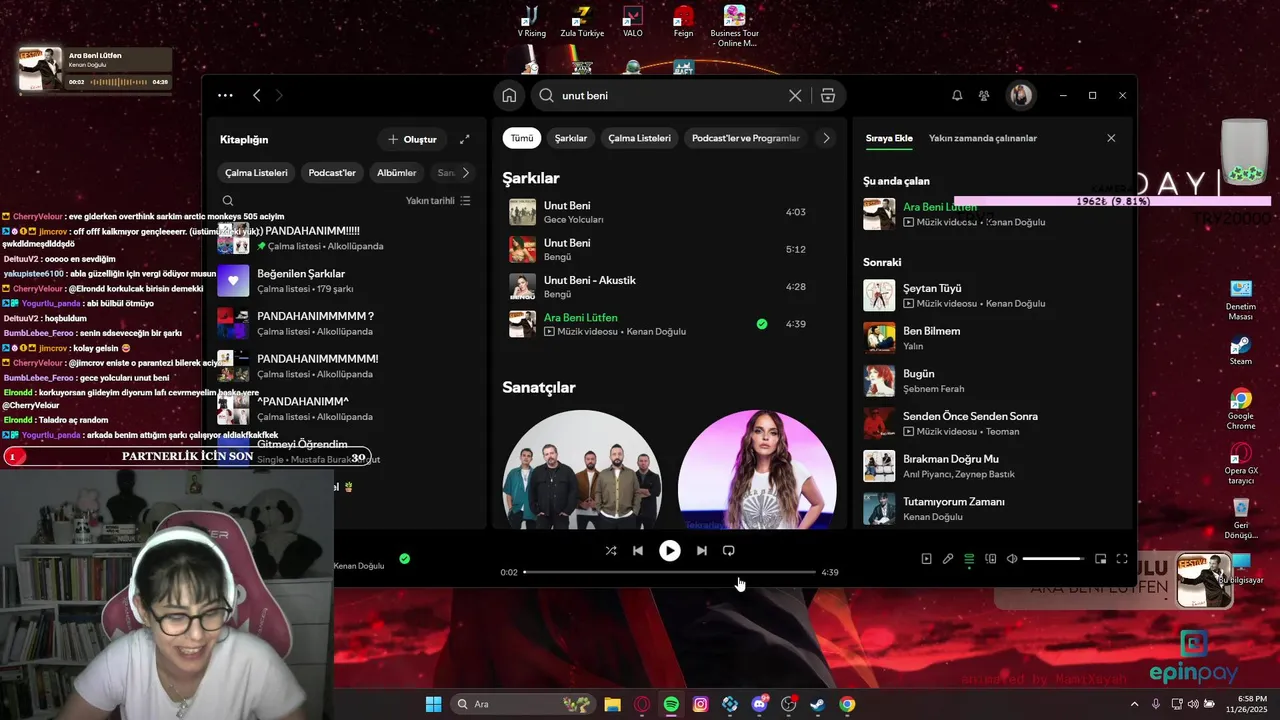Screen dimensions: 1280x720
Task: Open Instagram from the taskbar
Action: 701,704
